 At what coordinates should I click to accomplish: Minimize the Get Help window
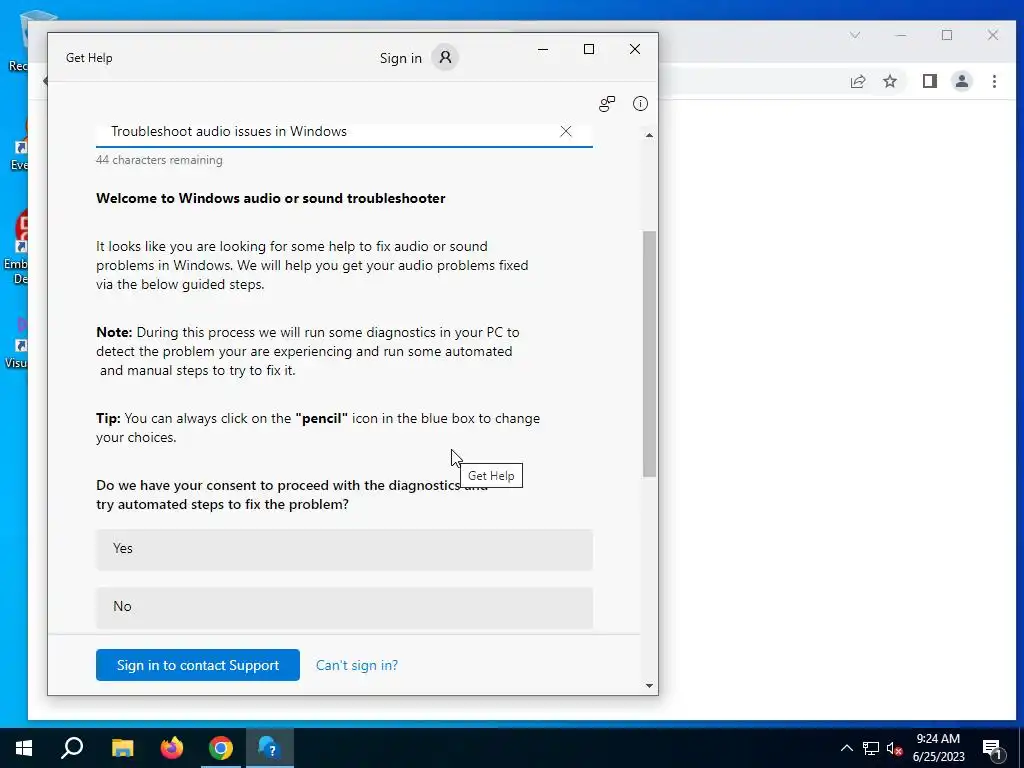point(543,49)
